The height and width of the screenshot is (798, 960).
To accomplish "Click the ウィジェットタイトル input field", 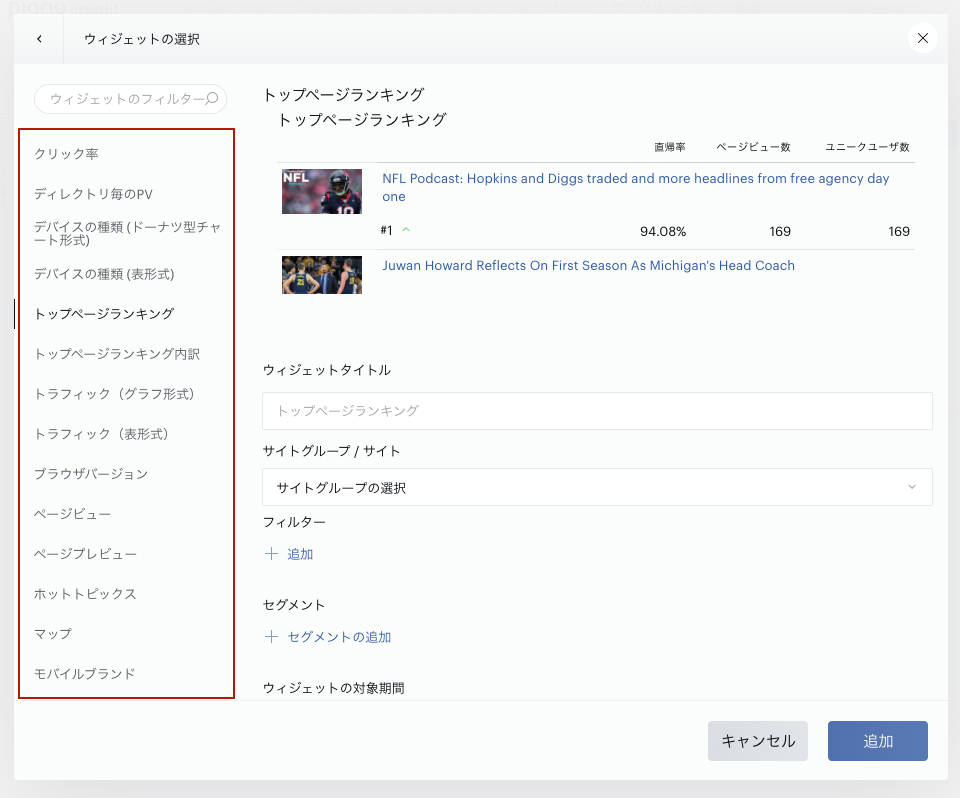I will tap(597, 411).
